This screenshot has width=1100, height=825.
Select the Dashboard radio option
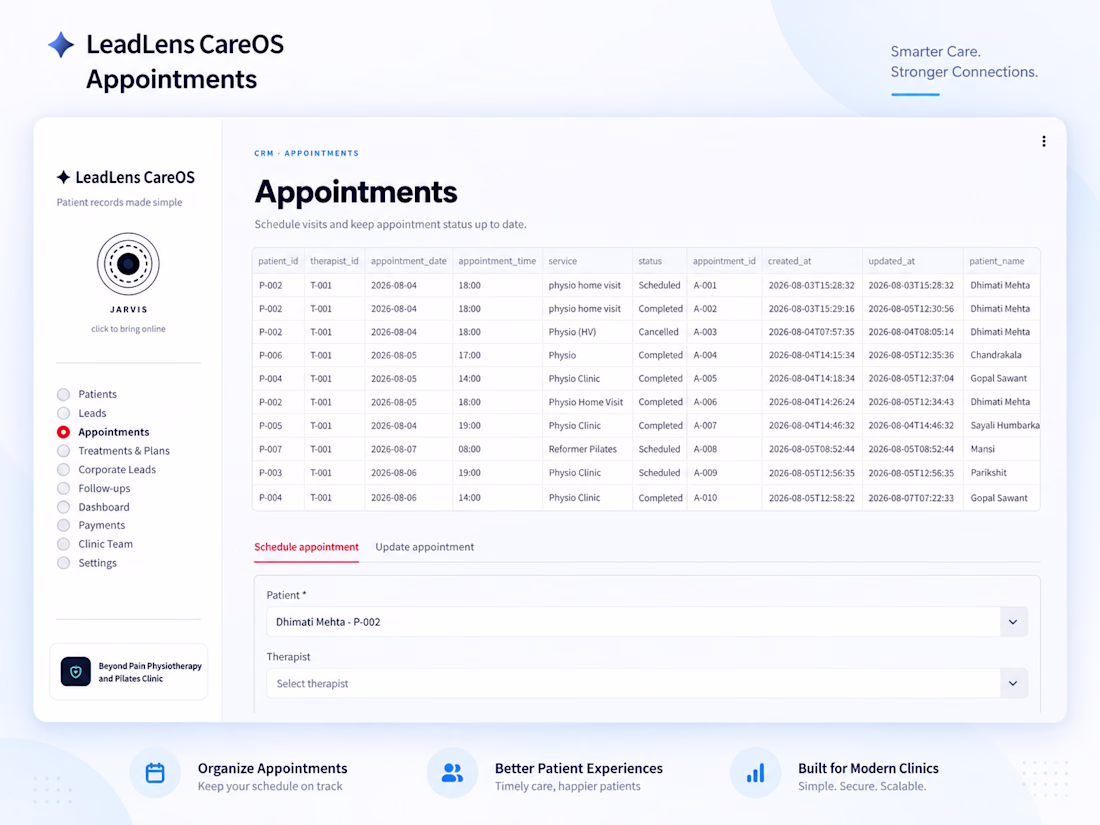point(63,507)
